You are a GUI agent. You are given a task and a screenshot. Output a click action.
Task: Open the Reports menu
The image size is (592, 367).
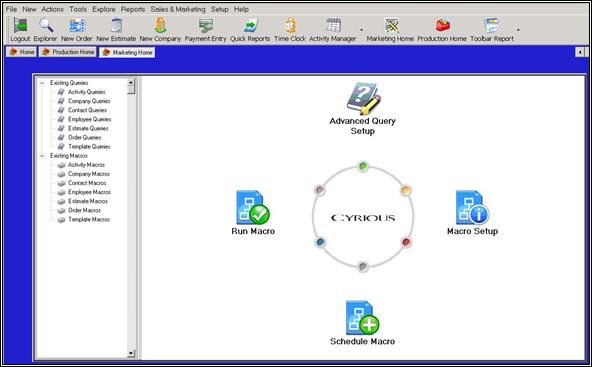133,9
